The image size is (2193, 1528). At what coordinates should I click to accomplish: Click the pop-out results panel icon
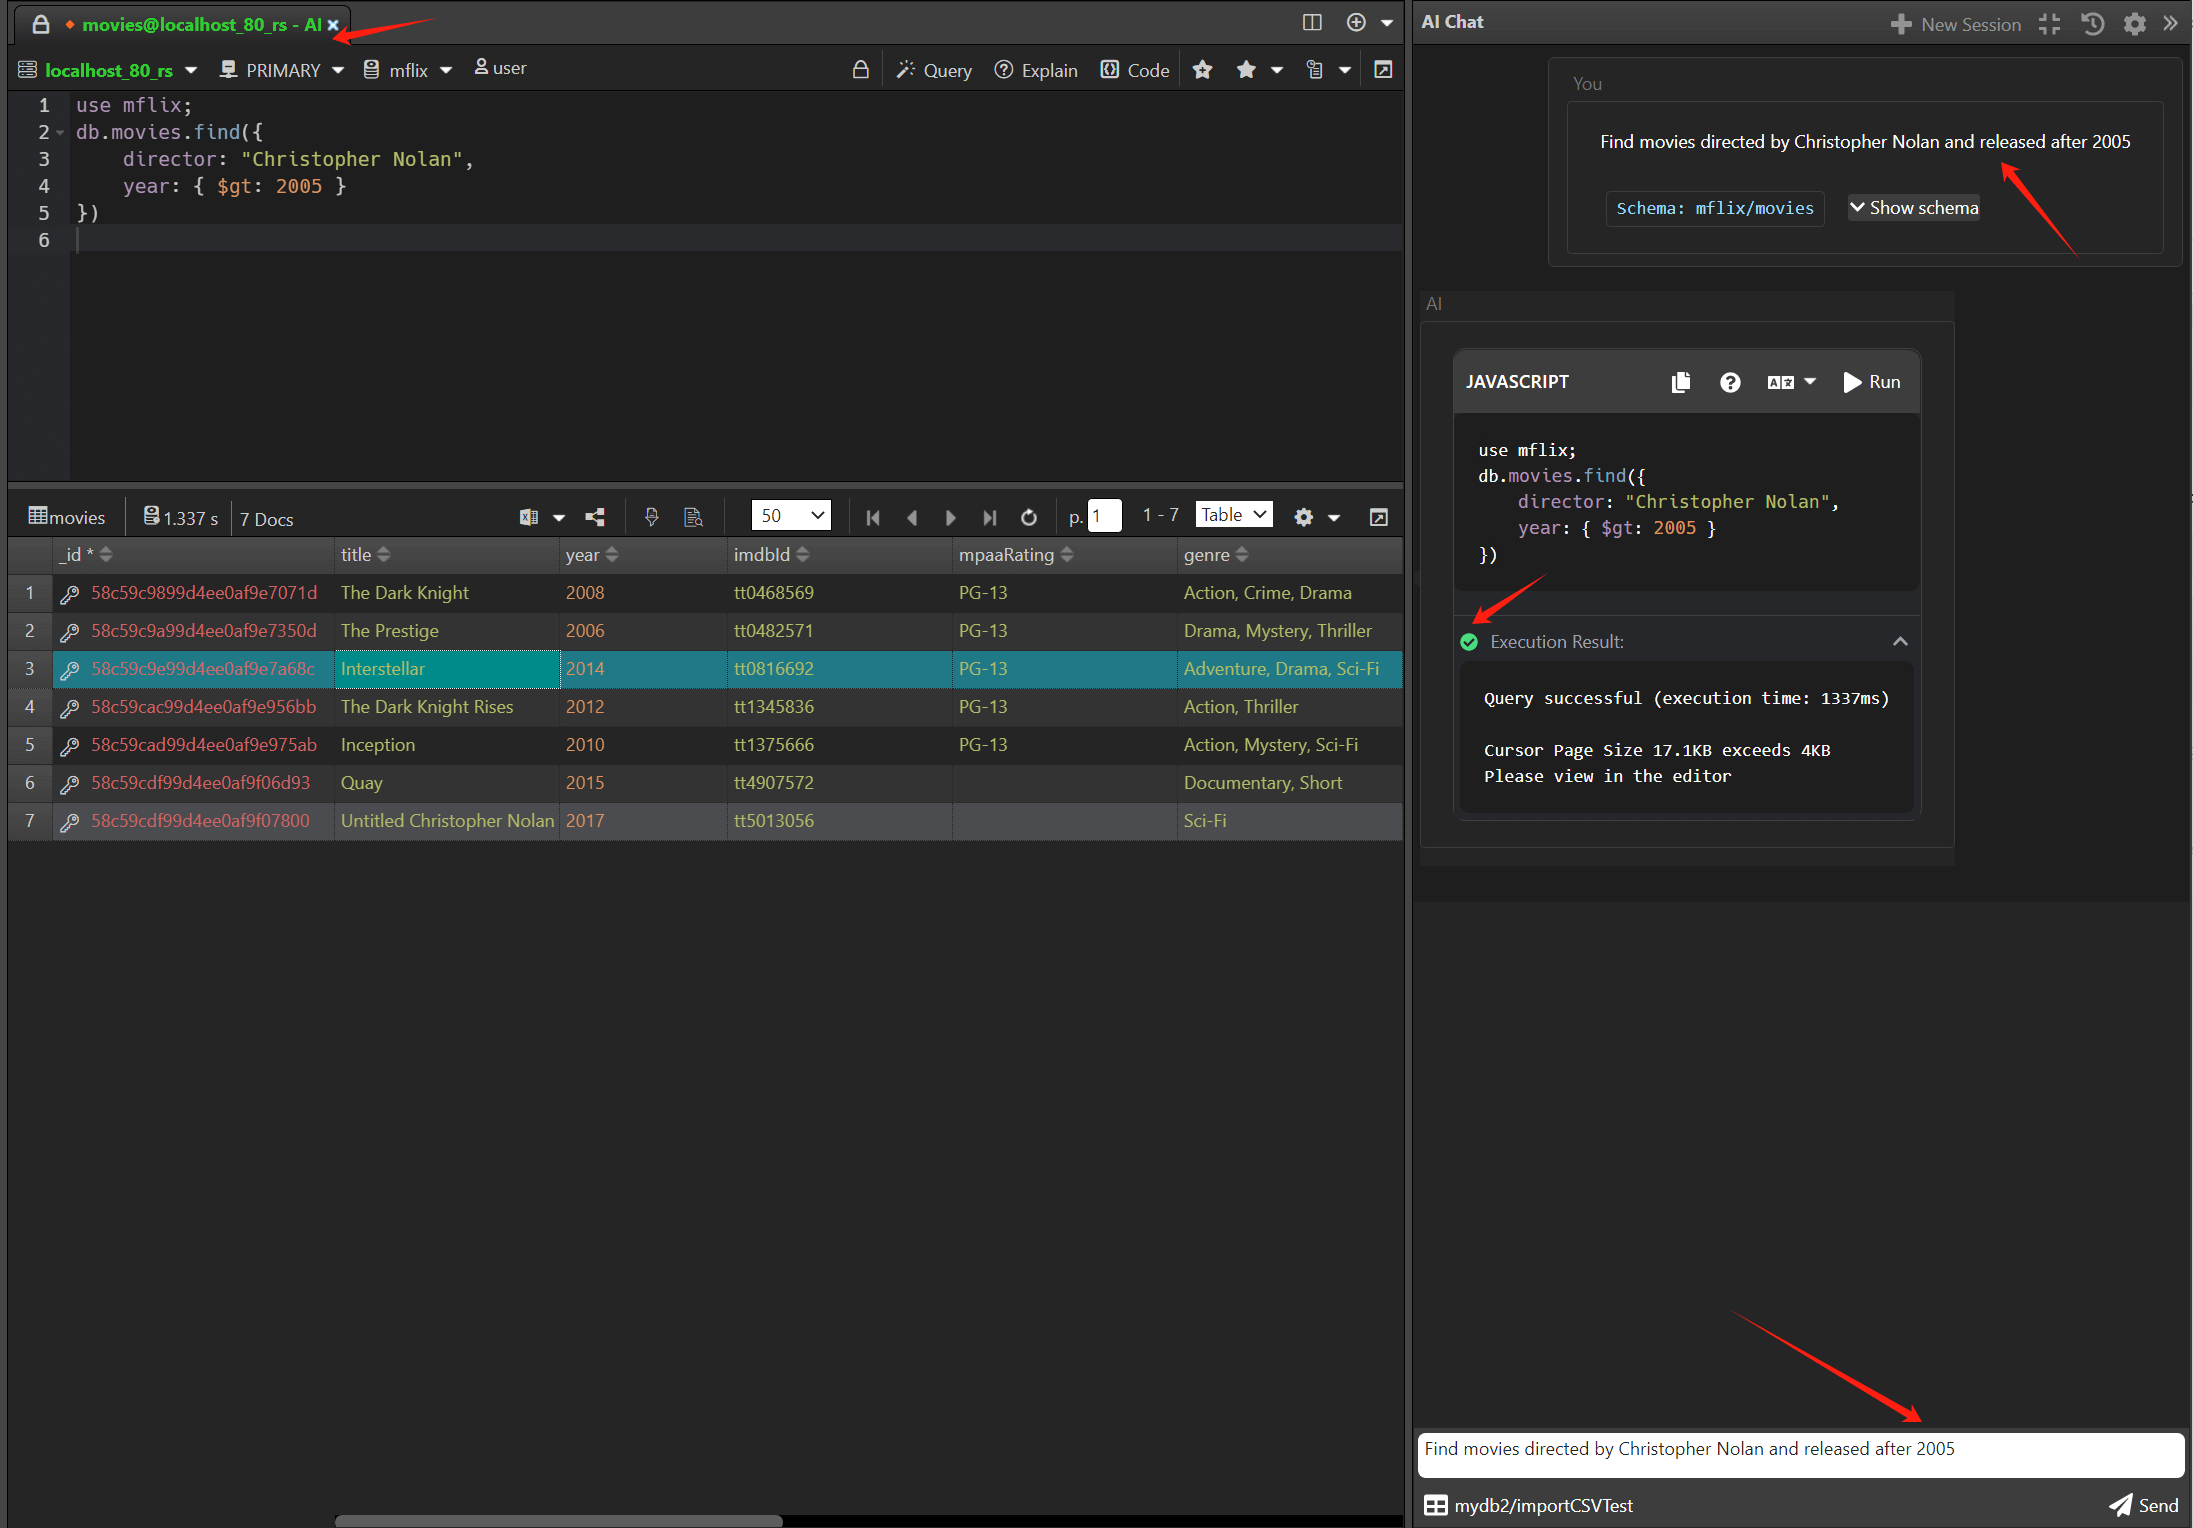pyautogui.click(x=1379, y=517)
